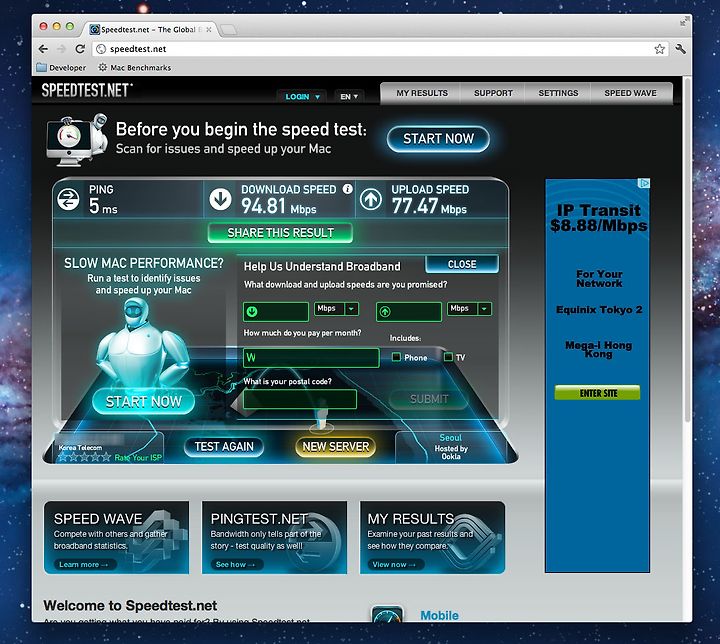Click the download speed info icon
This screenshot has width=720, height=644.
348,189
